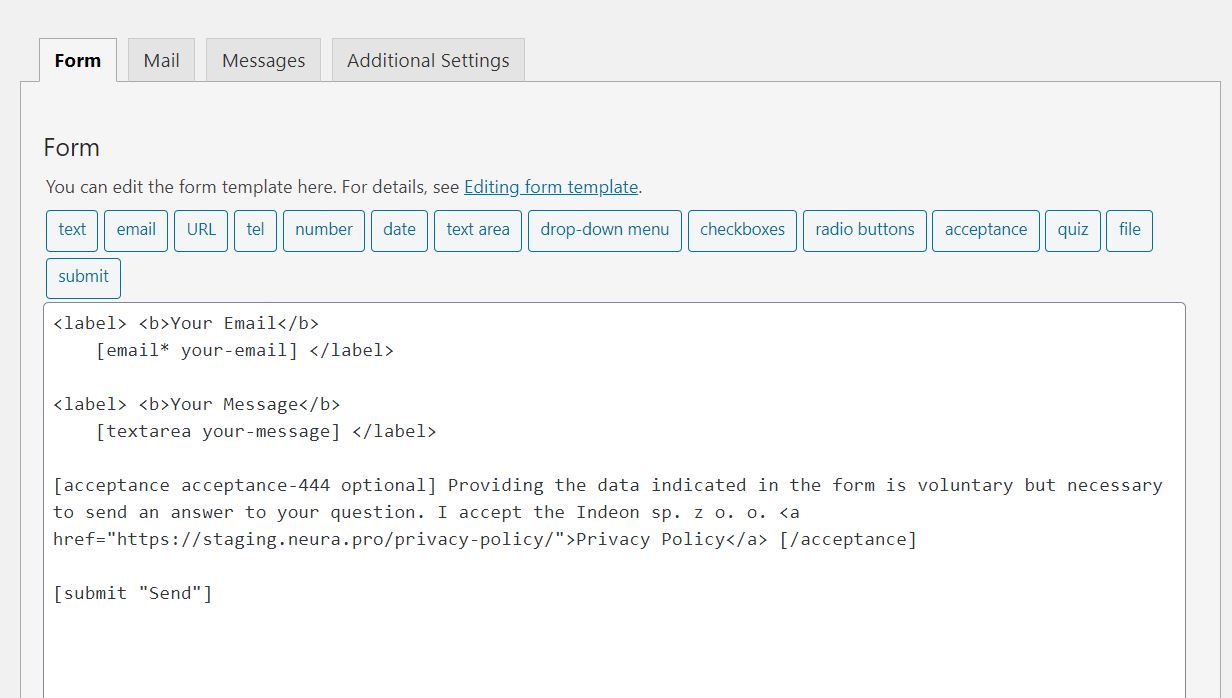Select the Additional Settings tab
The width and height of the screenshot is (1232, 698).
[x=428, y=60]
